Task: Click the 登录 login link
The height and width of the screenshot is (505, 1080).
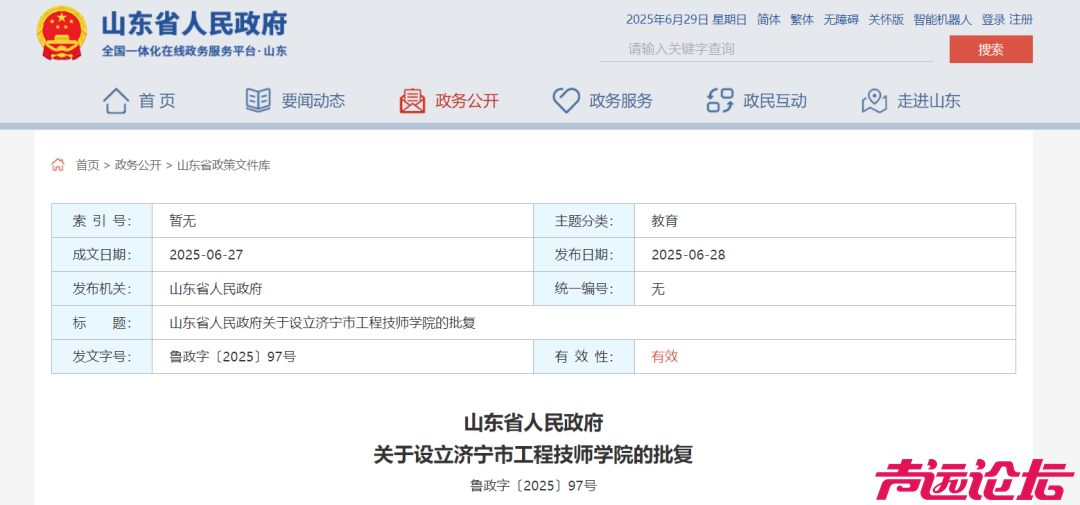Action: click(993, 20)
